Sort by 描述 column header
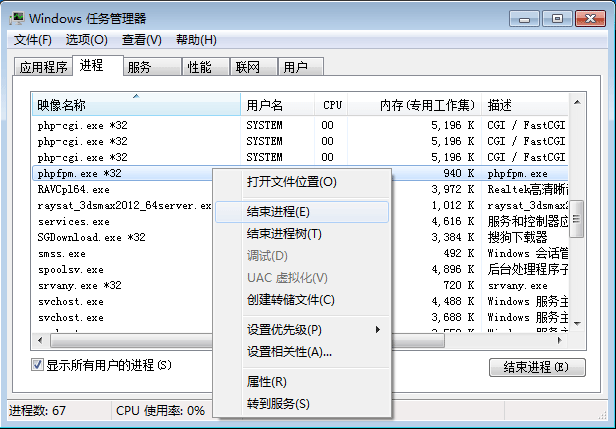The width and height of the screenshot is (616, 429). (x=525, y=105)
